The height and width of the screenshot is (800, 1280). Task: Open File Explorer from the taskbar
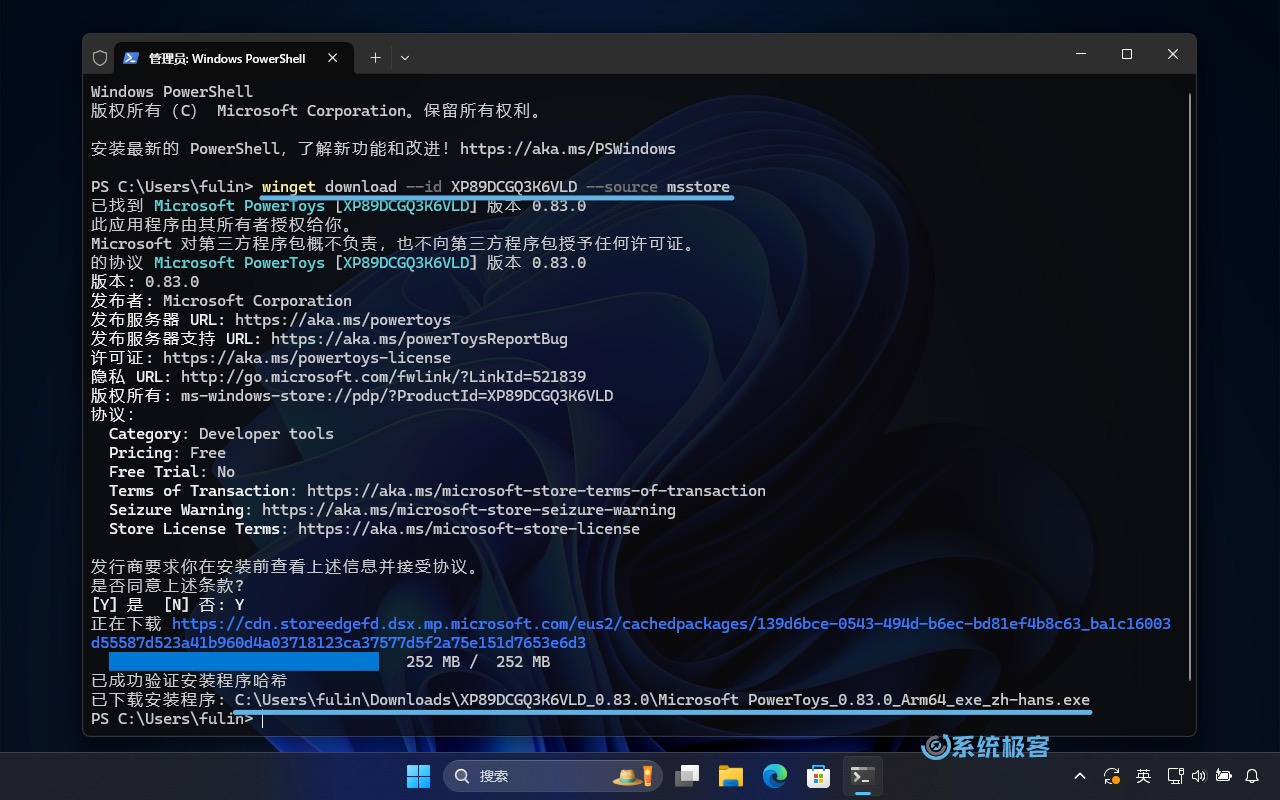(731, 776)
